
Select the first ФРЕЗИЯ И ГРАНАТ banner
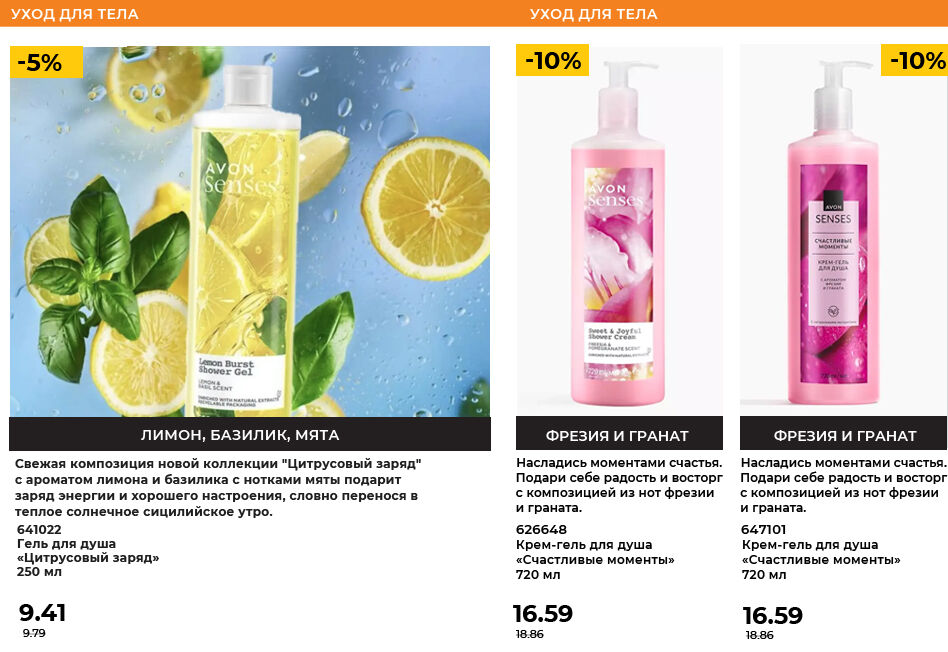(x=619, y=435)
